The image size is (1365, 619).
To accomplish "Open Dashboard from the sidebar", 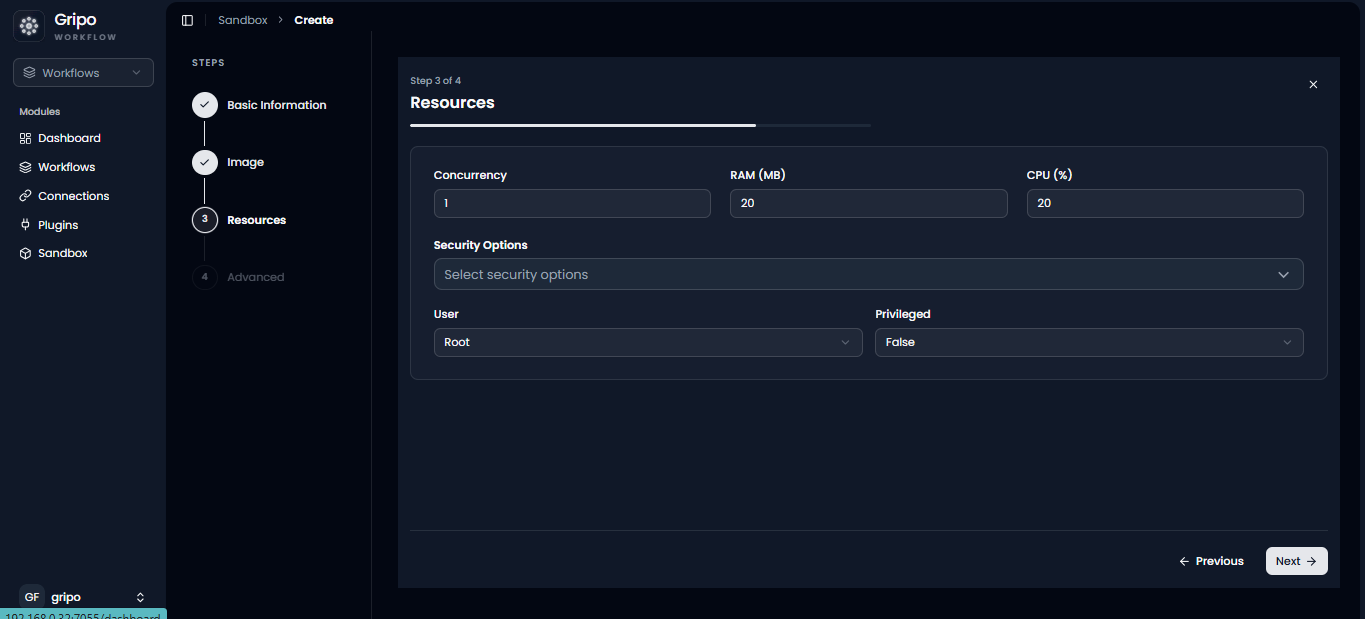I will (x=69, y=138).
